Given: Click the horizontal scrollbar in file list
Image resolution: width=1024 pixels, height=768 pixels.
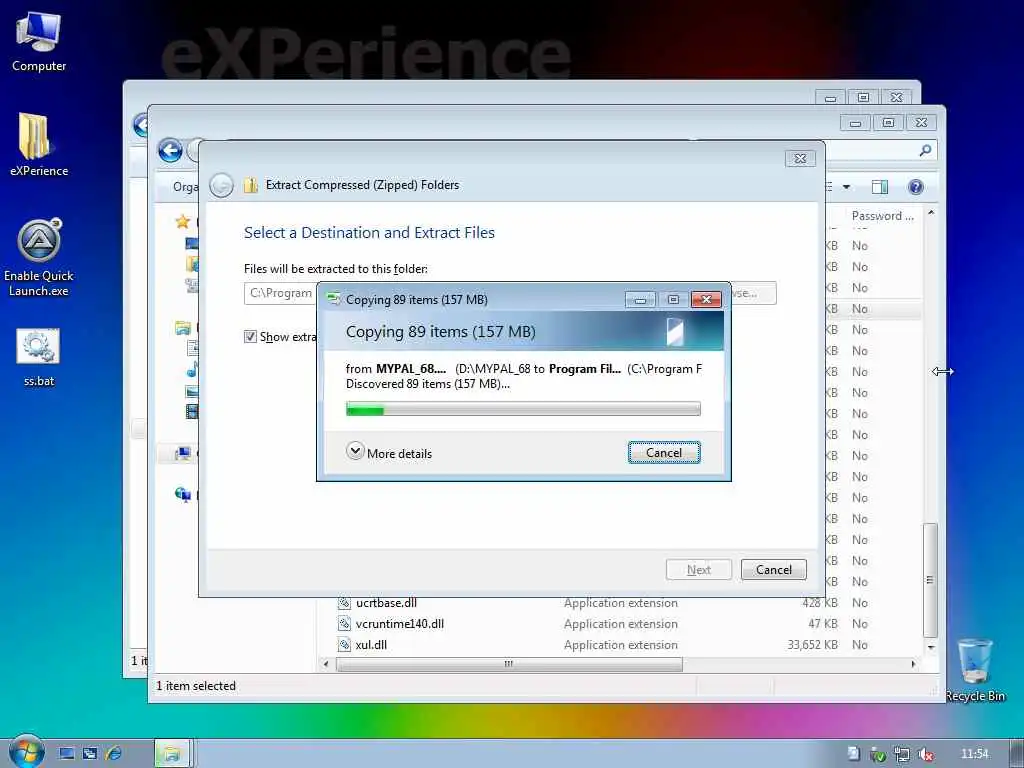Looking at the screenshot, I should coord(509,664).
